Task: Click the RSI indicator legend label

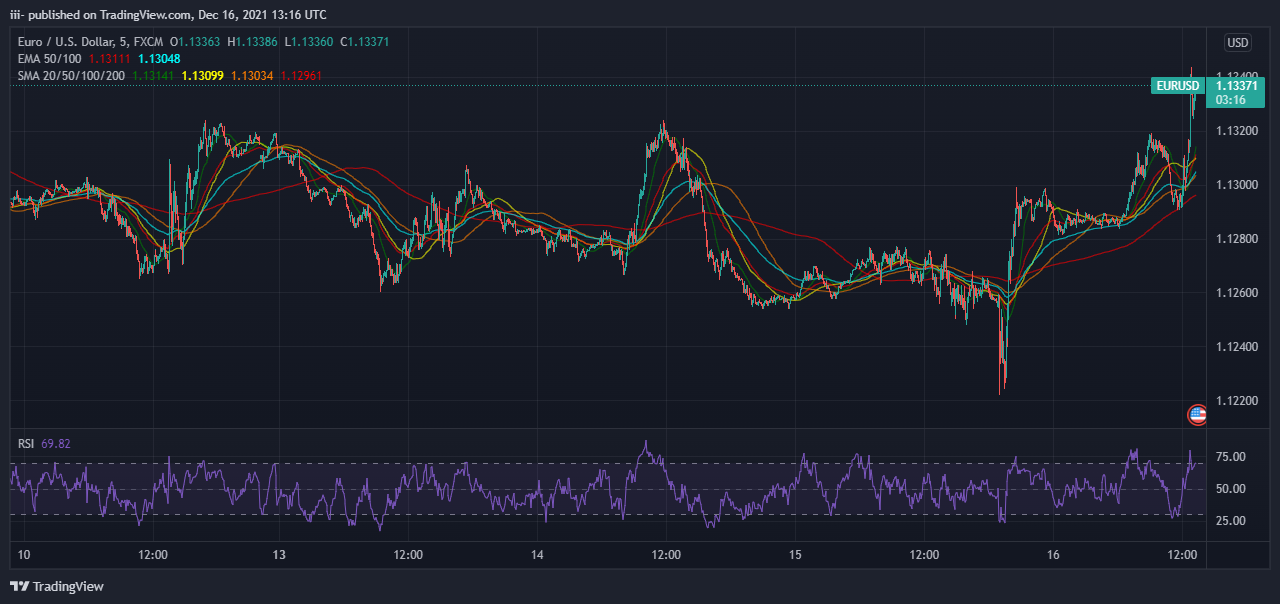Action: [x=26, y=443]
